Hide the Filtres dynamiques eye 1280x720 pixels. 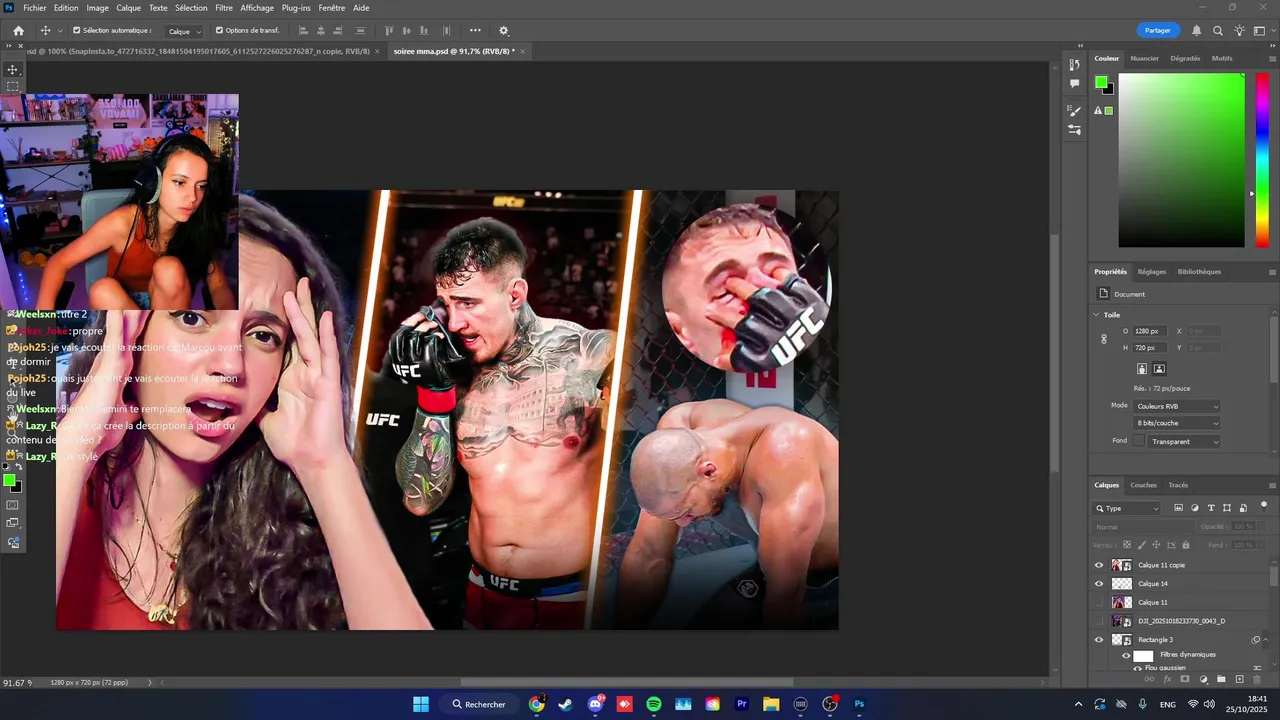[1126, 655]
